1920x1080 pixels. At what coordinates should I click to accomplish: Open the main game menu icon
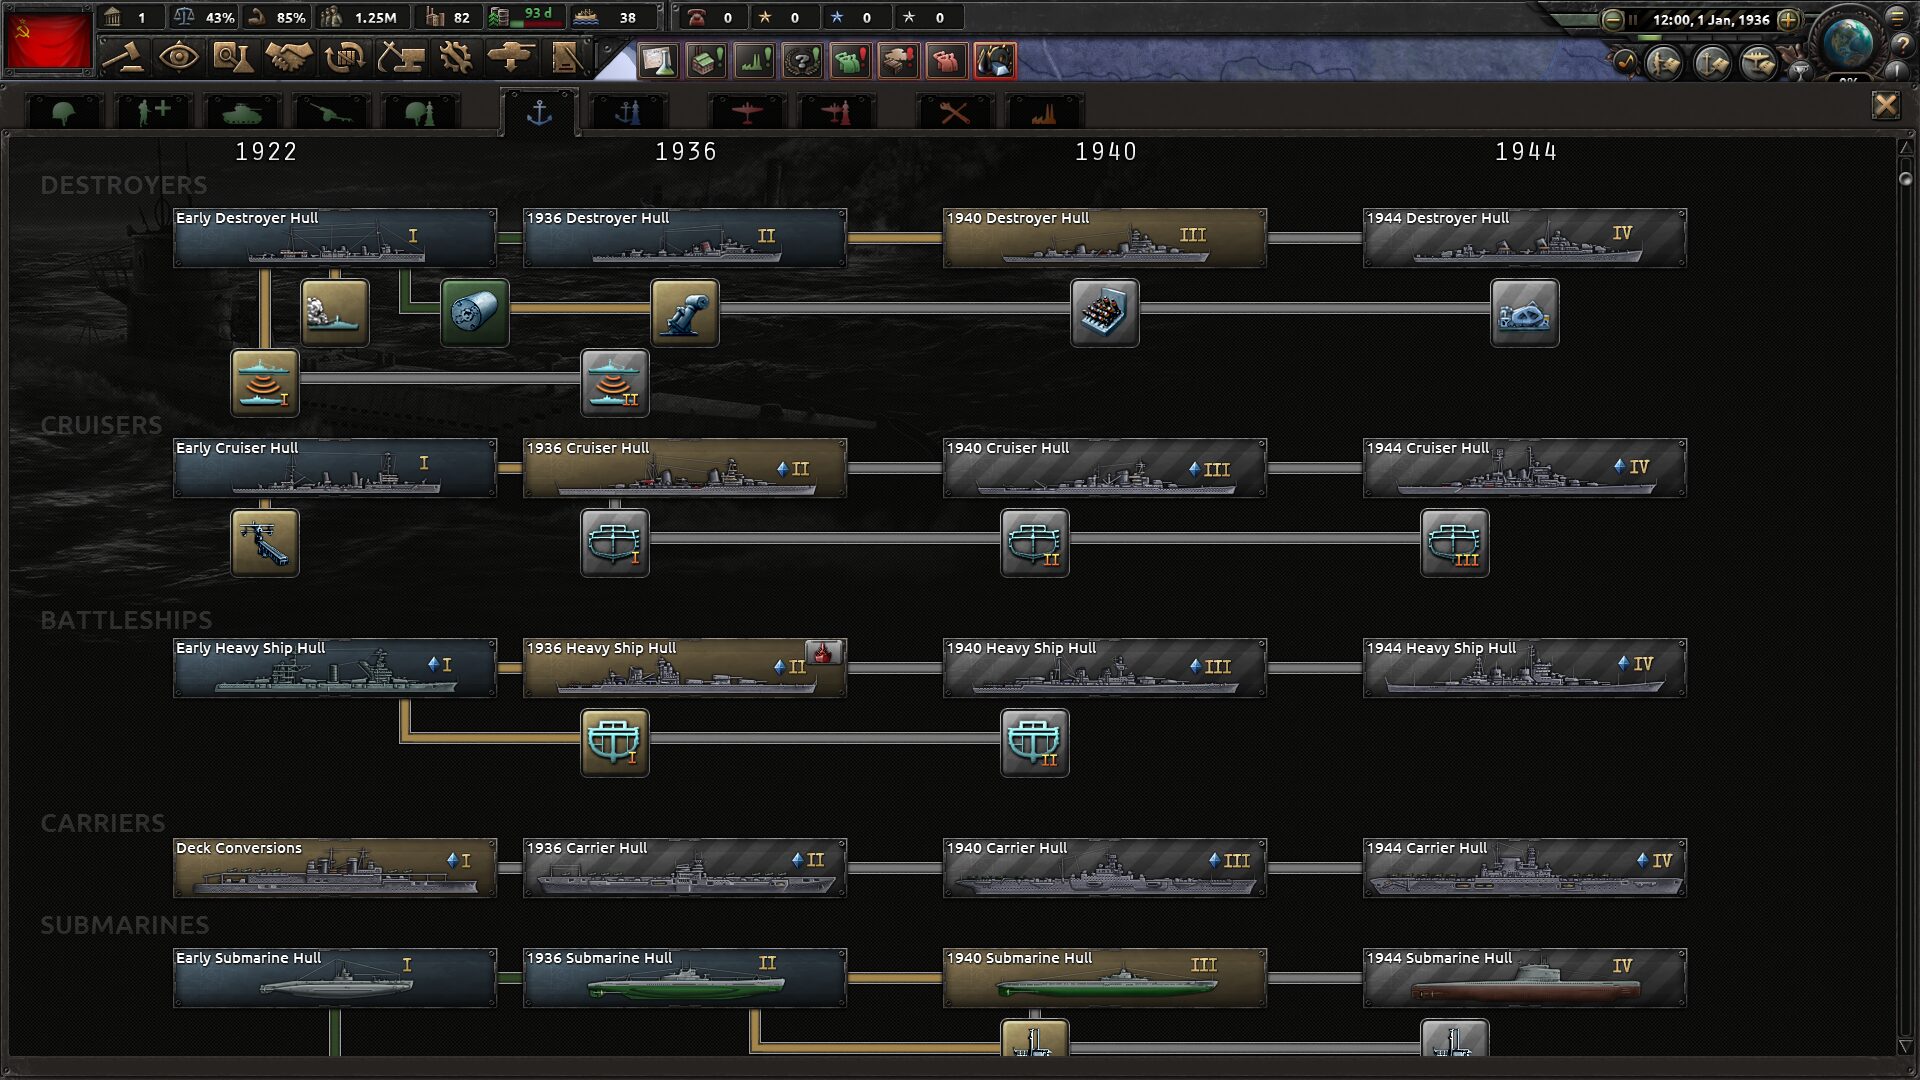point(1897,17)
